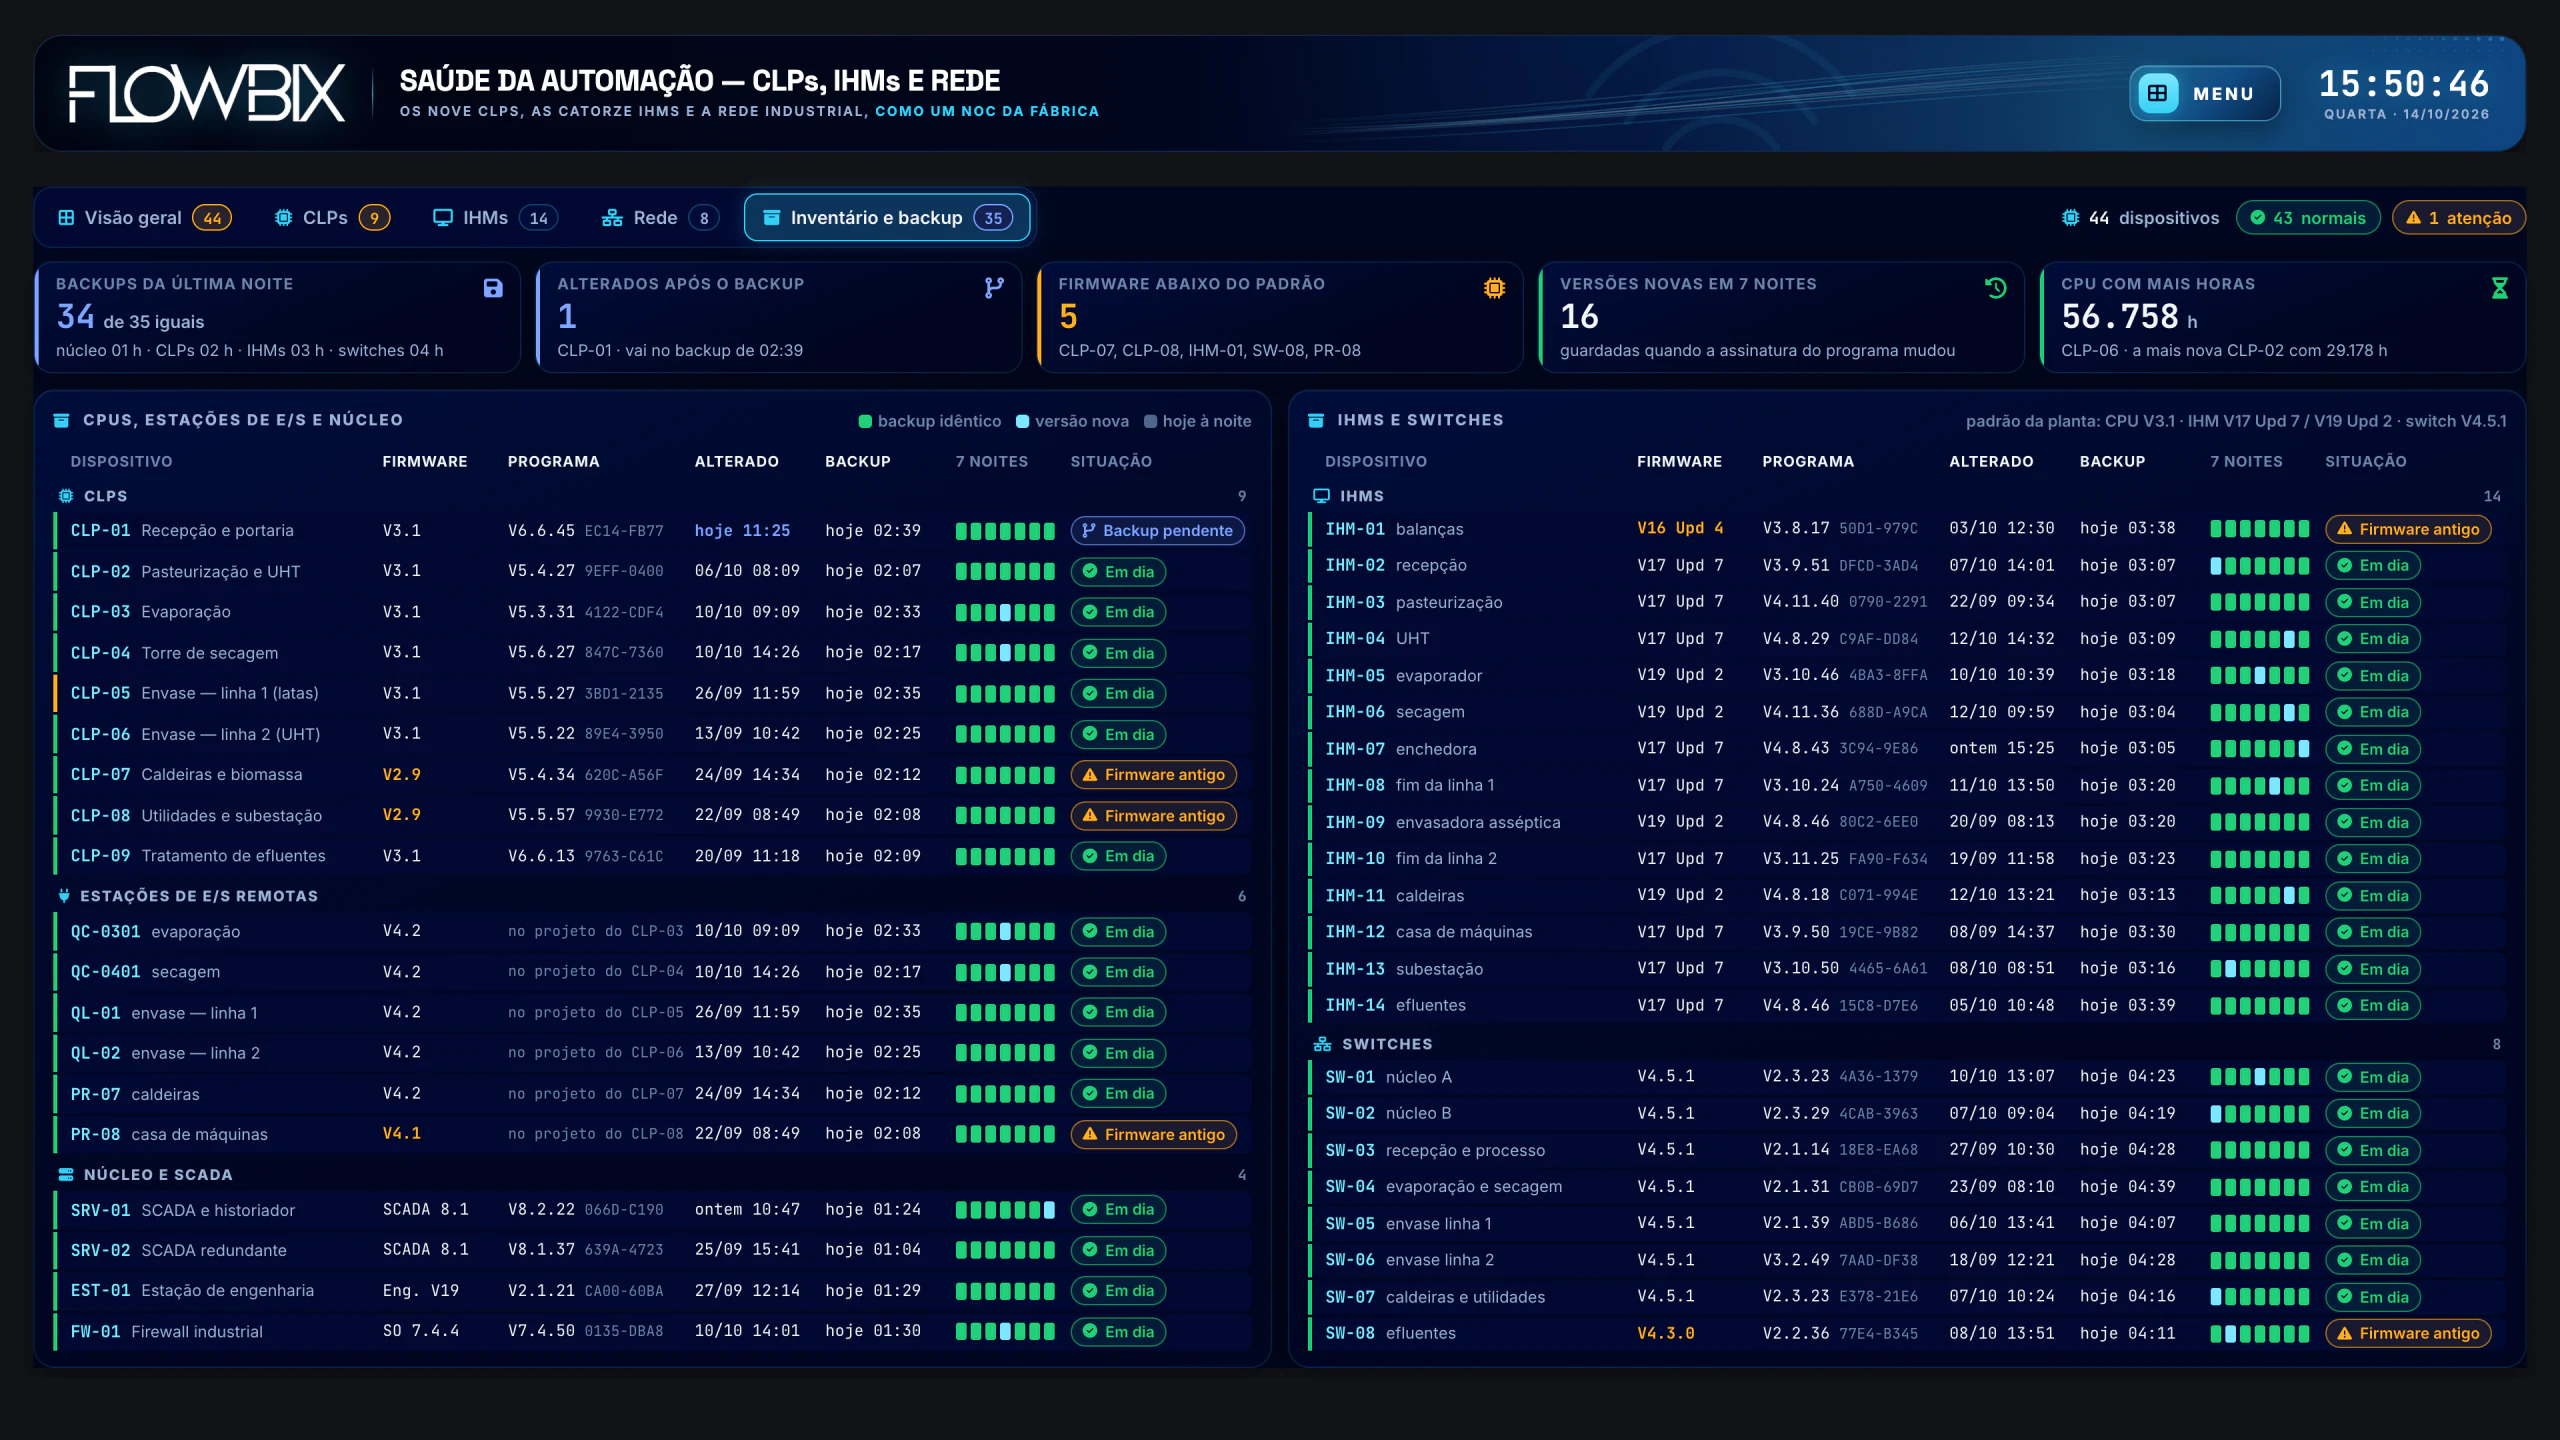2560x1440 pixels.
Task: Click the hourglass icon in CPU horas card
Action: [2499, 288]
